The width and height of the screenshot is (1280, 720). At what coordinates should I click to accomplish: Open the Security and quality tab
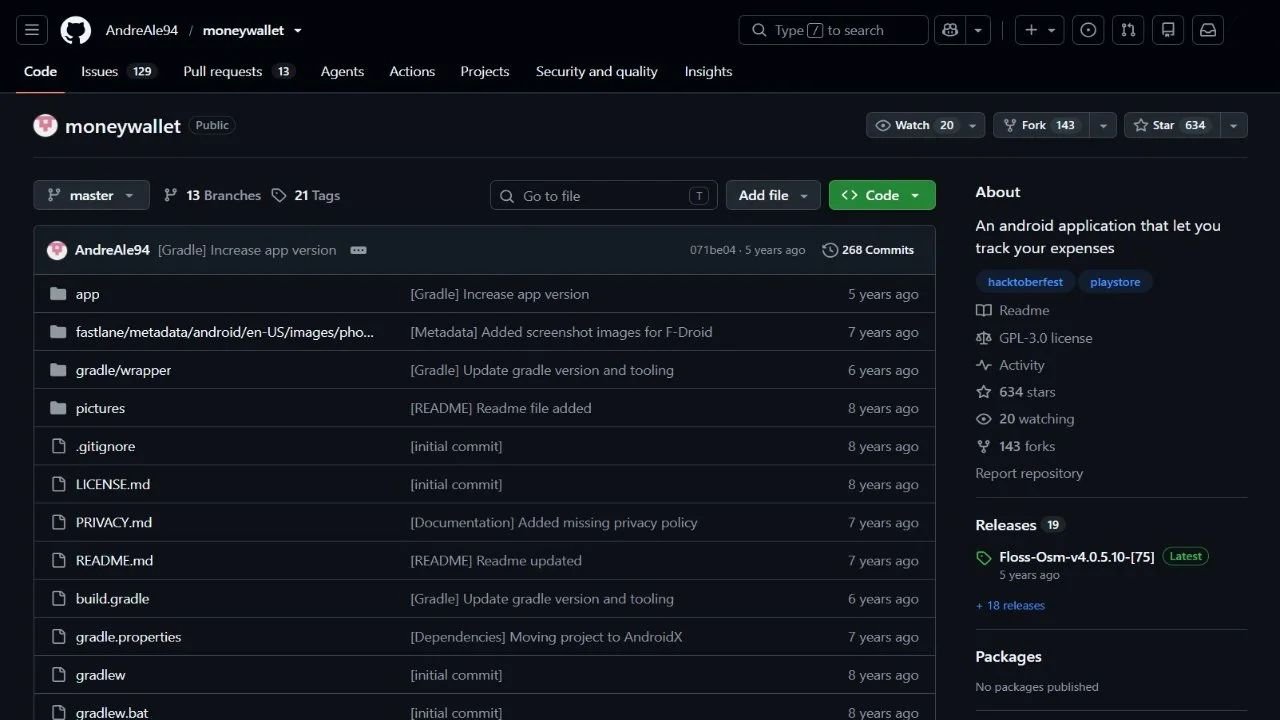[597, 71]
